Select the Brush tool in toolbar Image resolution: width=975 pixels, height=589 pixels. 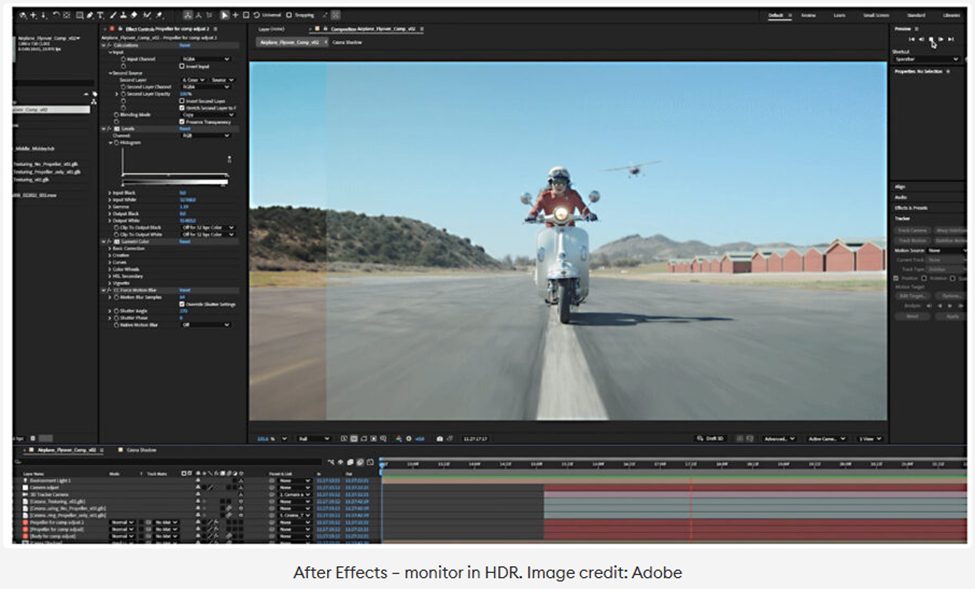click(x=113, y=14)
